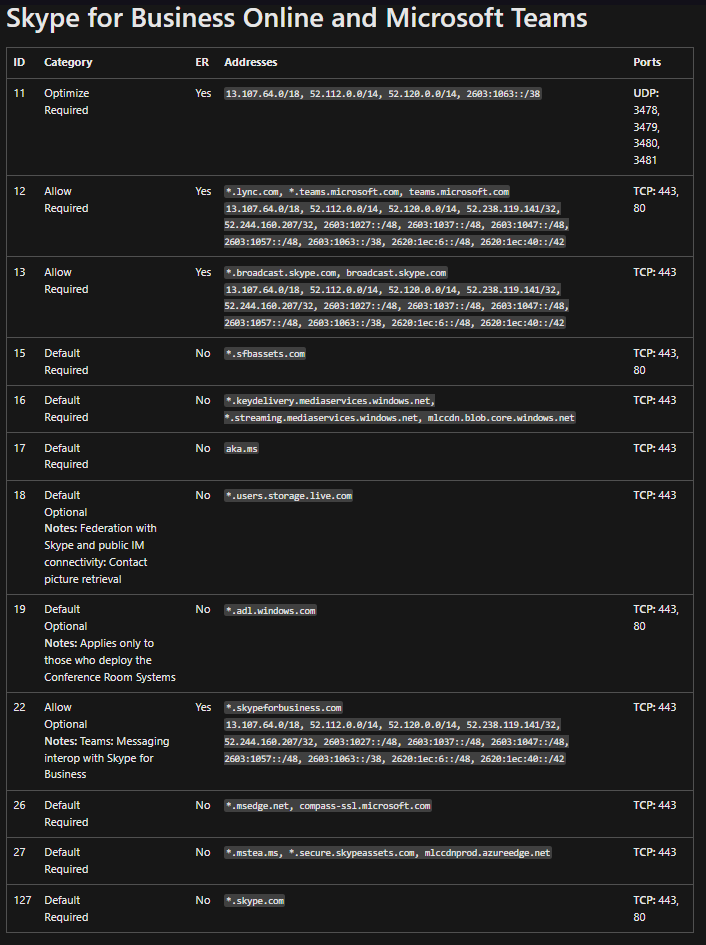Screen dimensions: 706x945
Task: Click the ID column header
Action: [19, 62]
